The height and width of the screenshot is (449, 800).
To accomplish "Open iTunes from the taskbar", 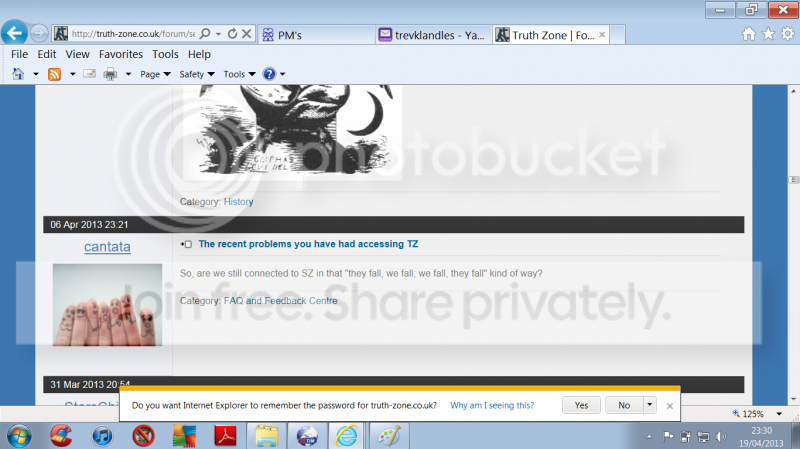I will click(x=103, y=436).
